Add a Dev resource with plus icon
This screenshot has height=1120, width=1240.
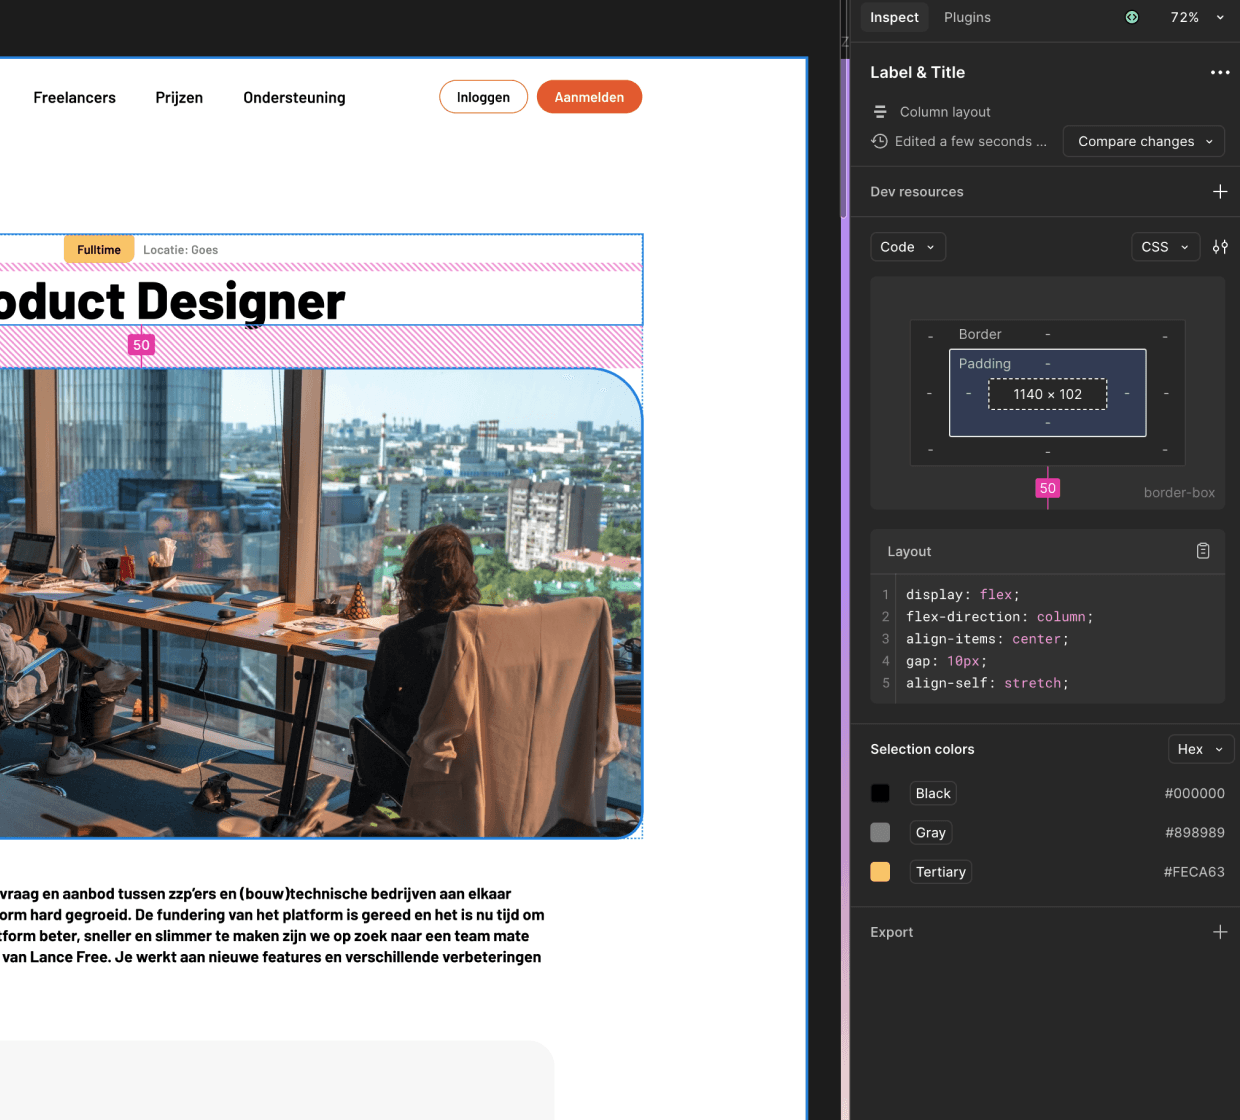tap(1219, 192)
